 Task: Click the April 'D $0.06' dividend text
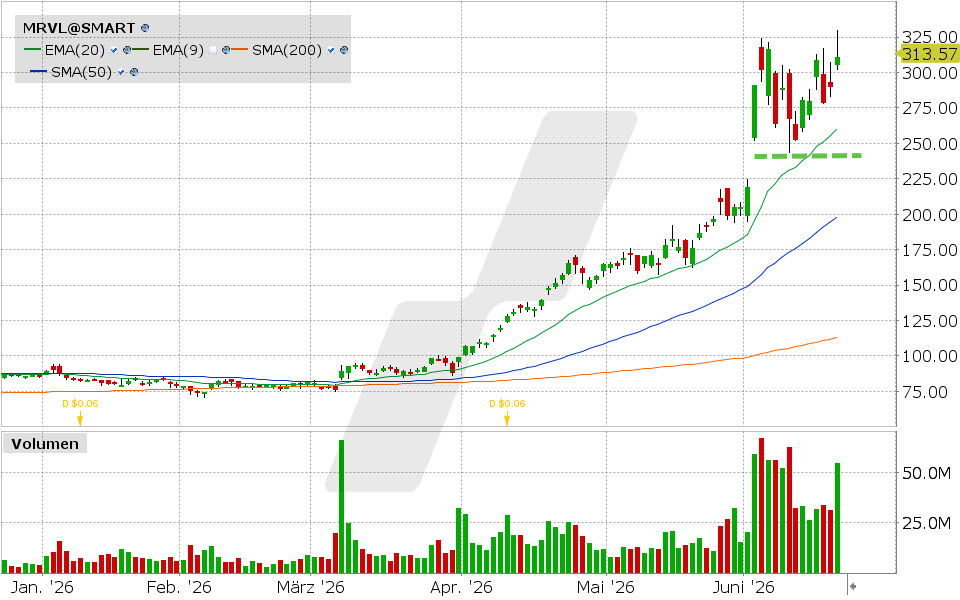pos(507,403)
